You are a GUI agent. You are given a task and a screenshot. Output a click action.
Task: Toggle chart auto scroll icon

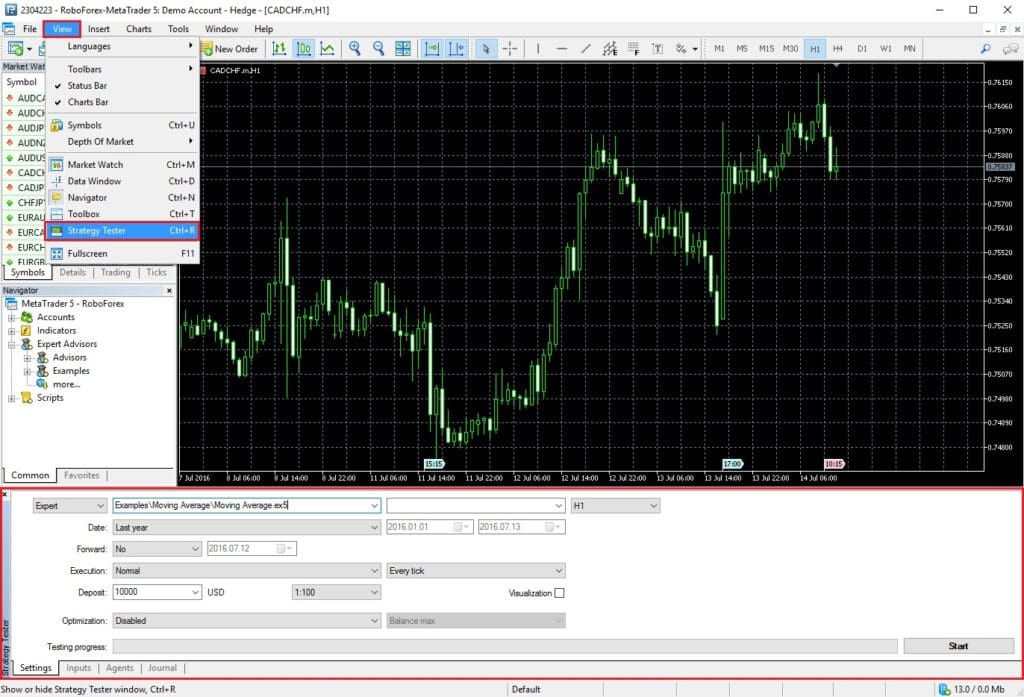point(432,49)
